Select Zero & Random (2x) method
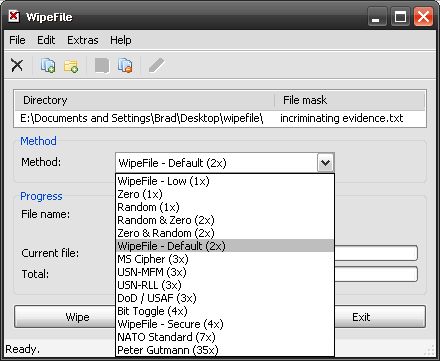This screenshot has height=361, width=440. (x=224, y=233)
